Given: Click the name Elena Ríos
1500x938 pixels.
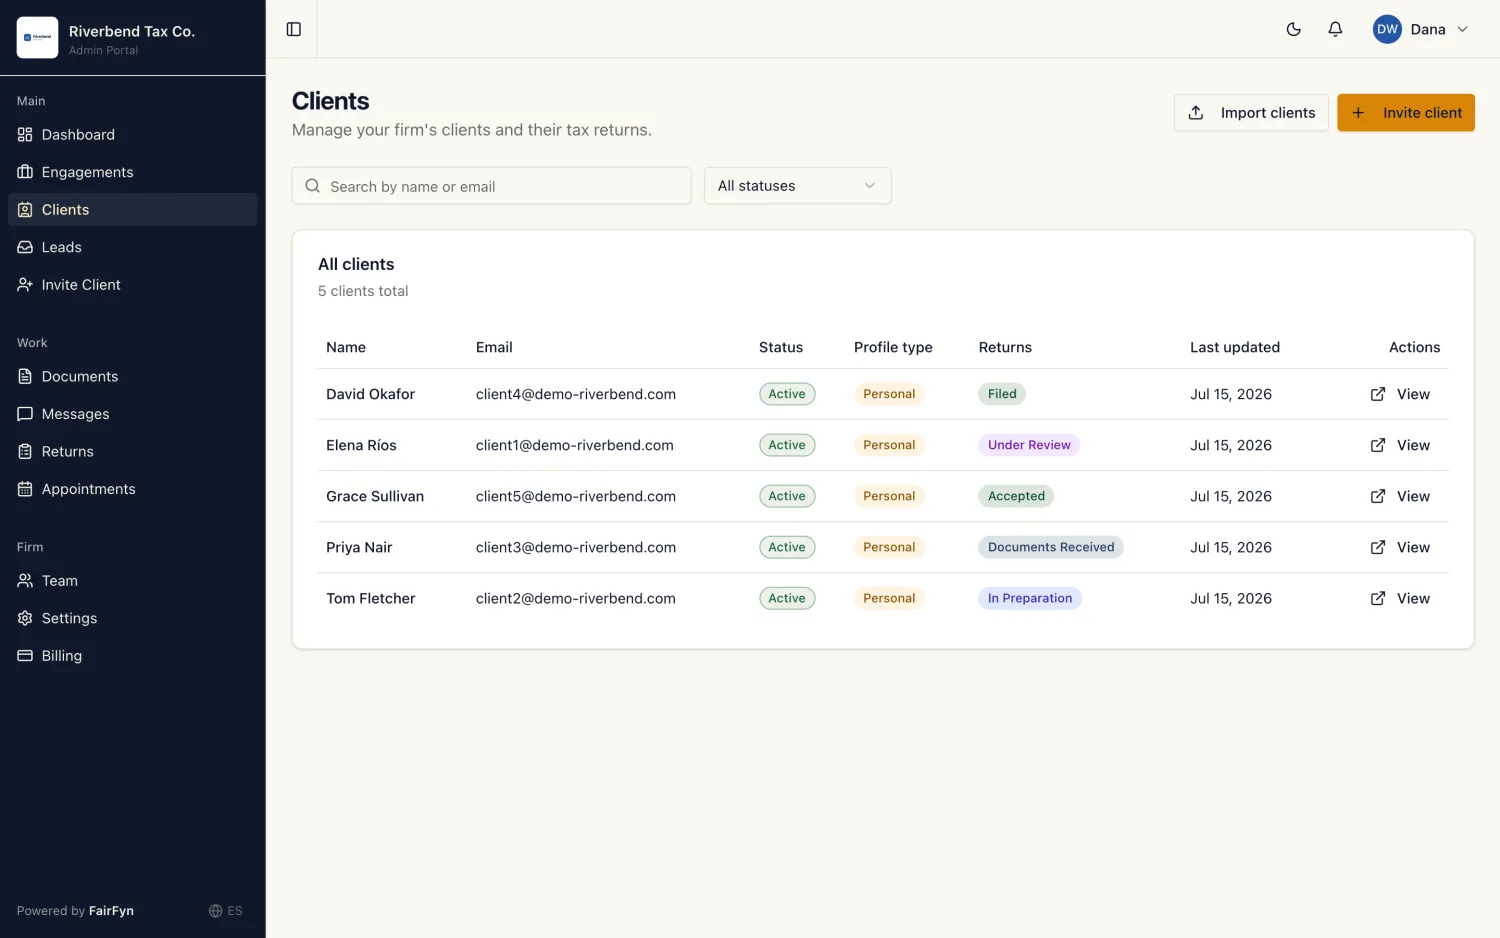Looking at the screenshot, I should (x=361, y=445).
